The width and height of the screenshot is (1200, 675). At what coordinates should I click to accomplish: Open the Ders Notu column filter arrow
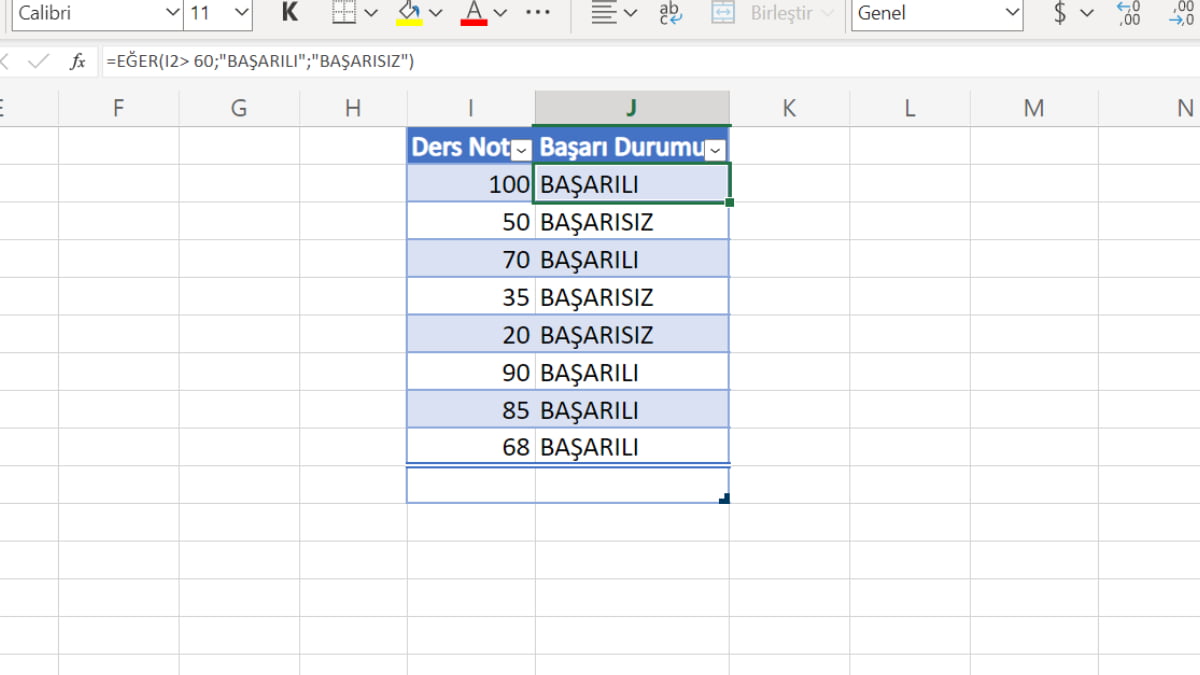pyautogui.click(x=521, y=150)
